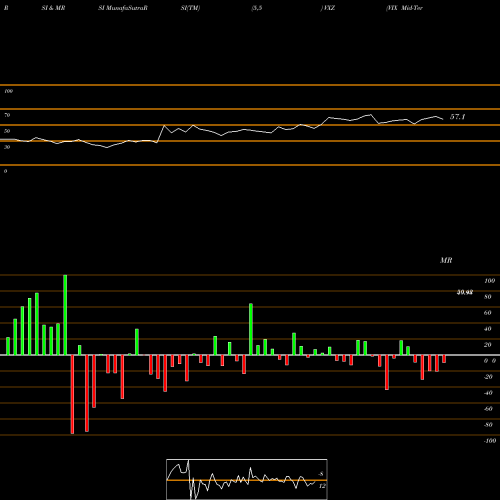
Task: Click the MR panel title label
Action: (446, 260)
